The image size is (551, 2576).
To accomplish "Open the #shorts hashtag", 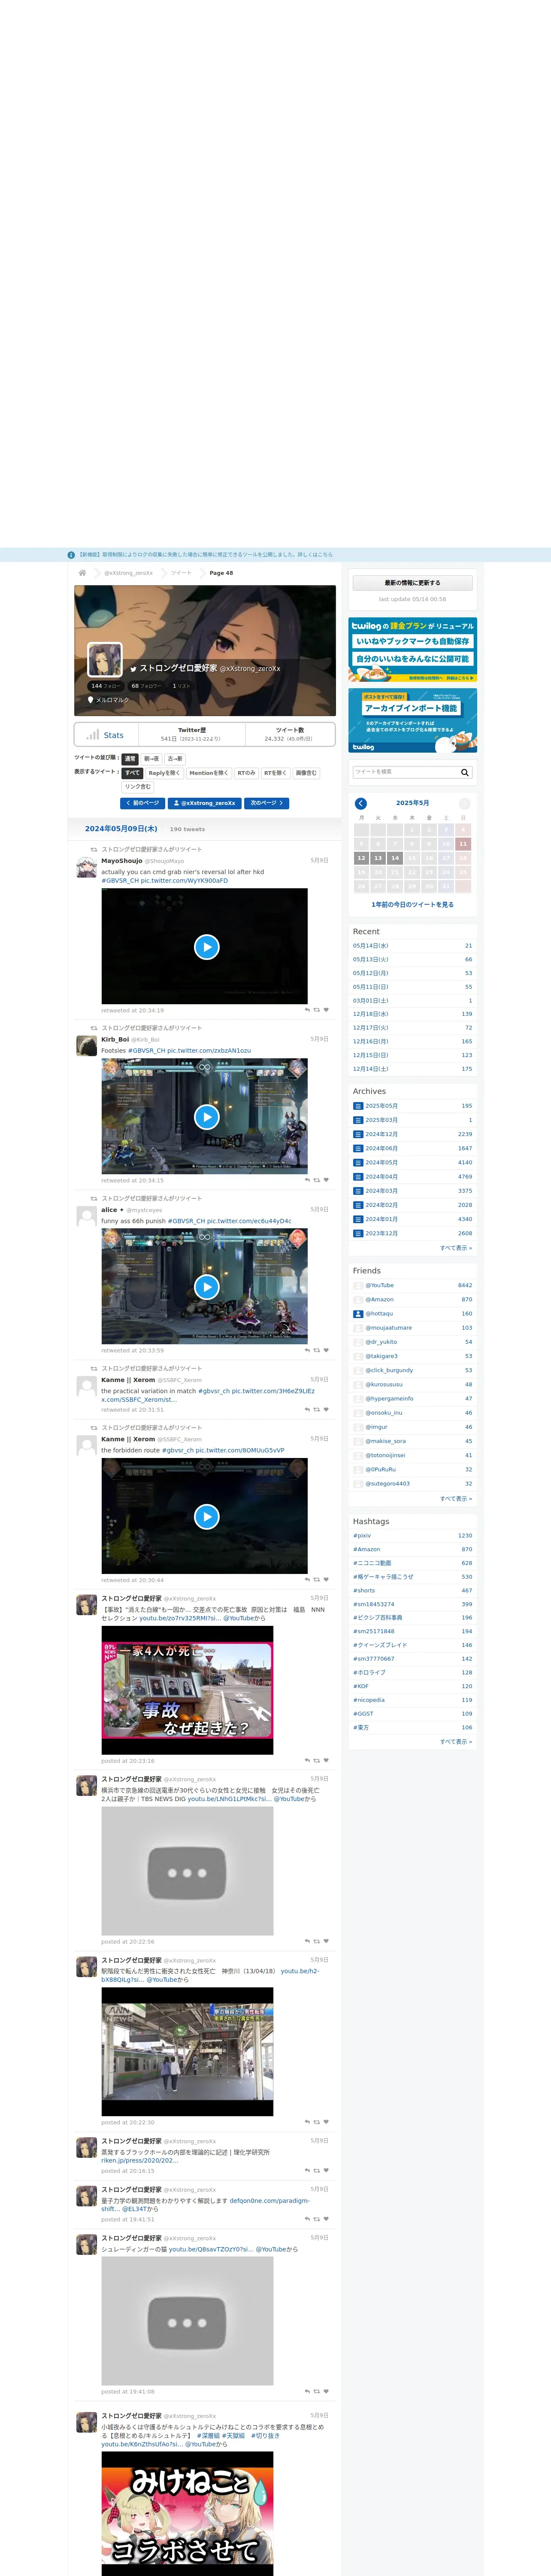I will (364, 1591).
